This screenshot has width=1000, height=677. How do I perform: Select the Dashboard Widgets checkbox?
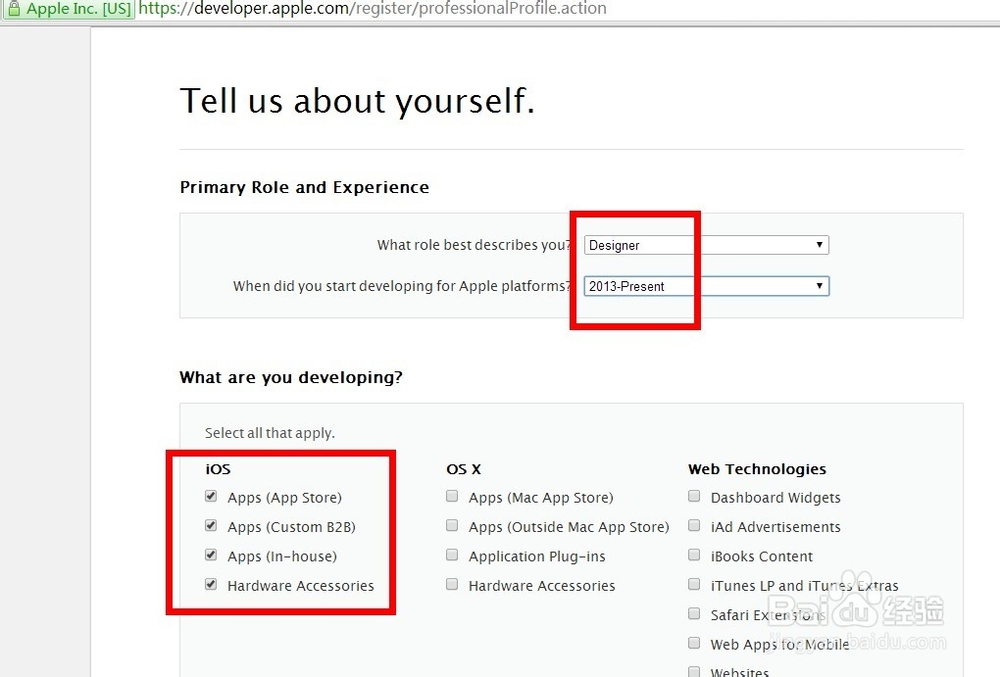coord(694,496)
